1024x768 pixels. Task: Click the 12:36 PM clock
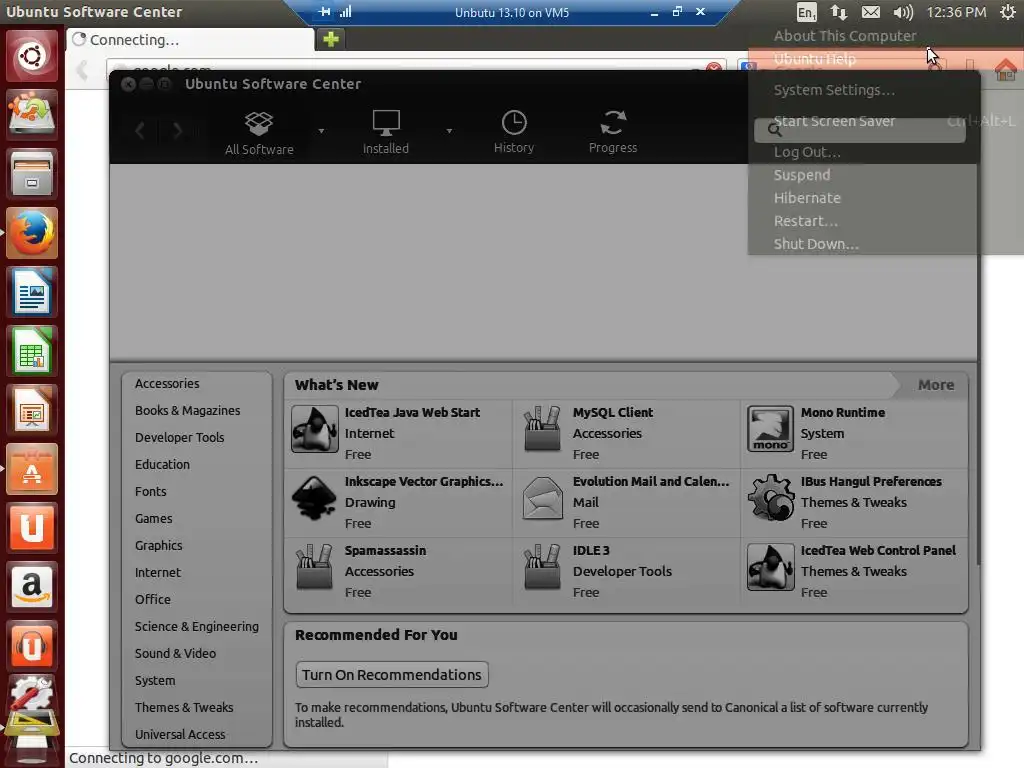click(956, 12)
